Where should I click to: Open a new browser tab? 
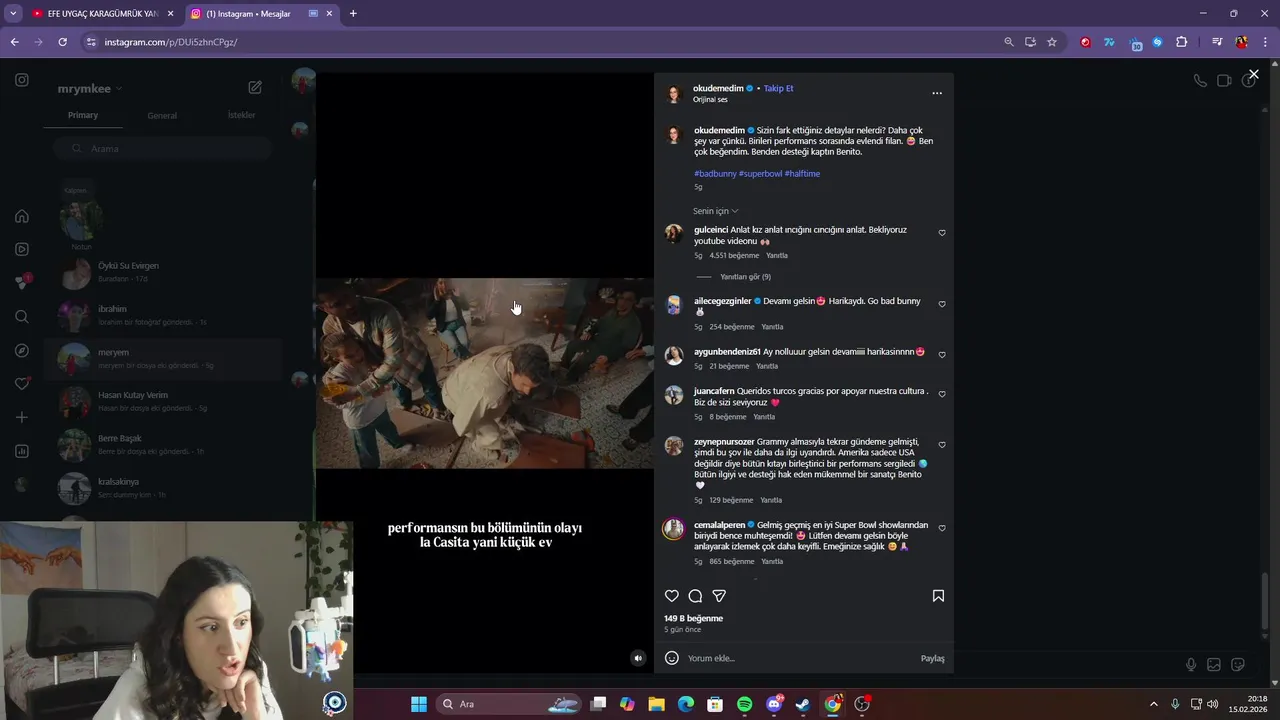353,14
